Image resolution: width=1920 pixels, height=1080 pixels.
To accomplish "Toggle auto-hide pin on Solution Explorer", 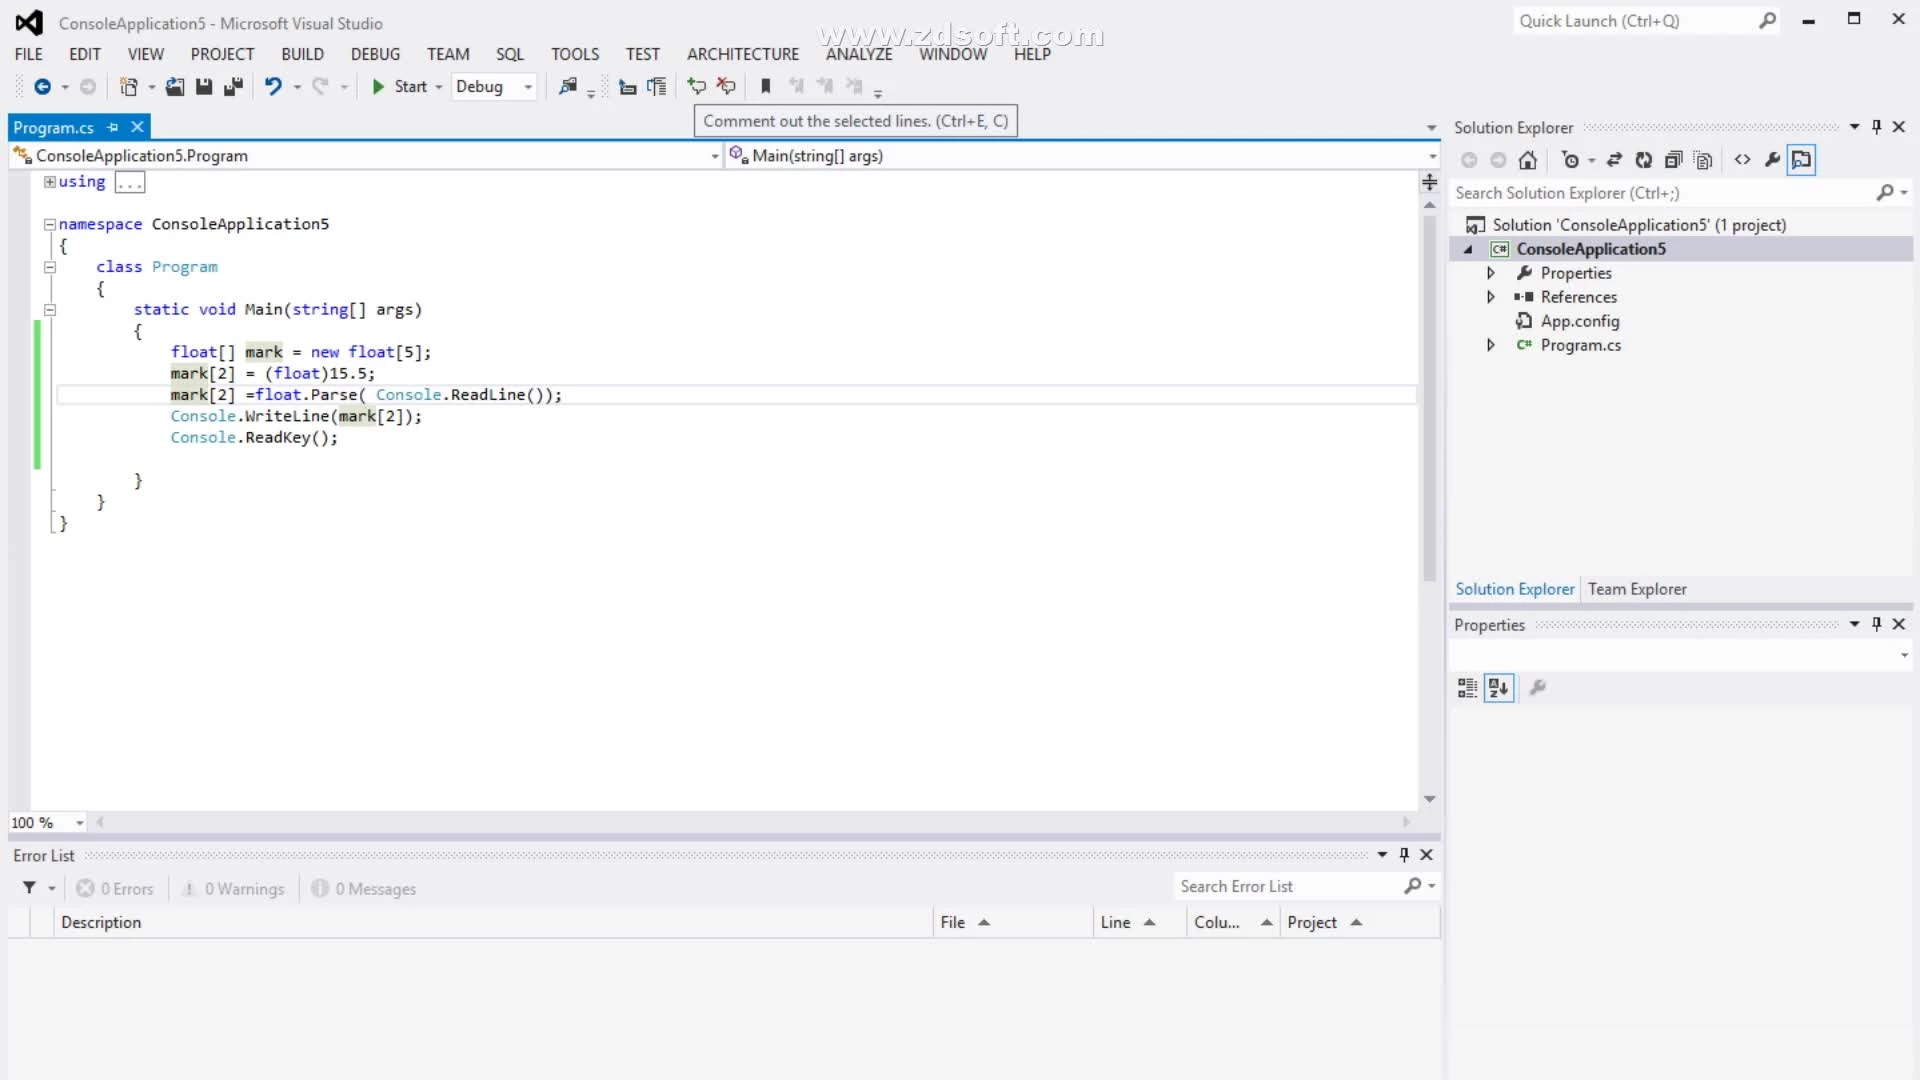I will point(1877,127).
